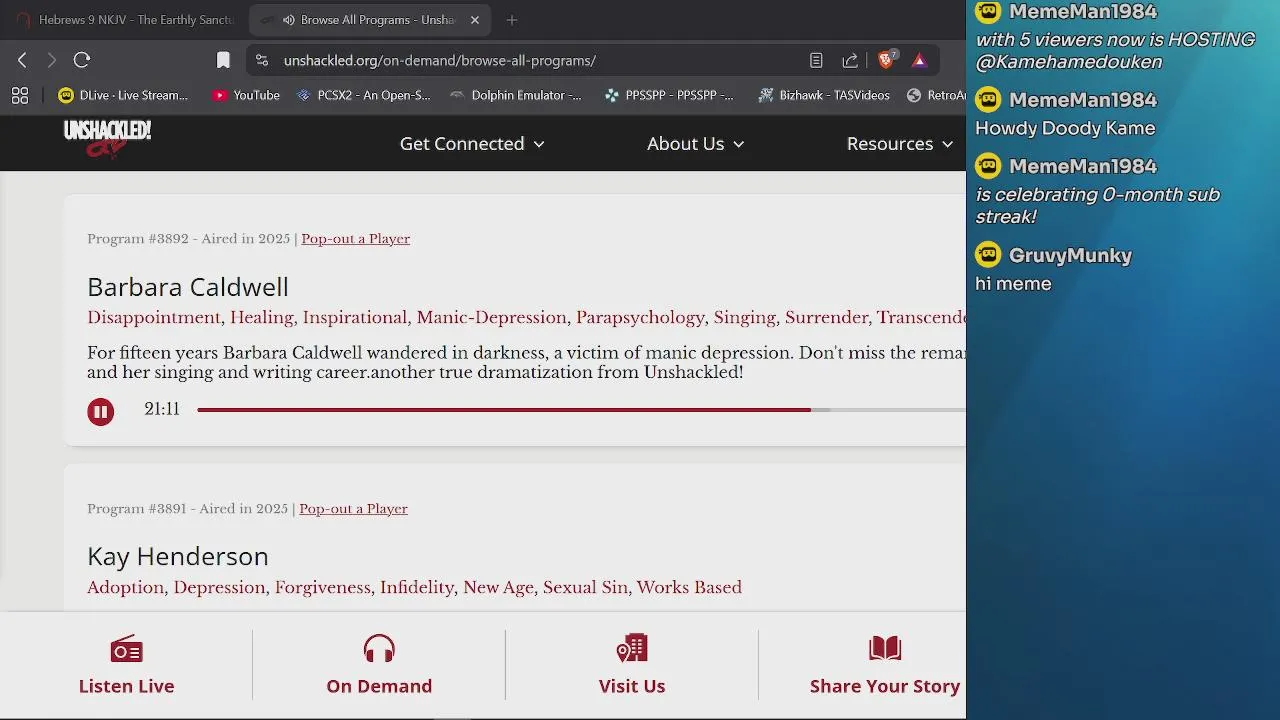Viewport: 1280px width, 720px height.
Task: Reload the page
Action: [x=82, y=60]
